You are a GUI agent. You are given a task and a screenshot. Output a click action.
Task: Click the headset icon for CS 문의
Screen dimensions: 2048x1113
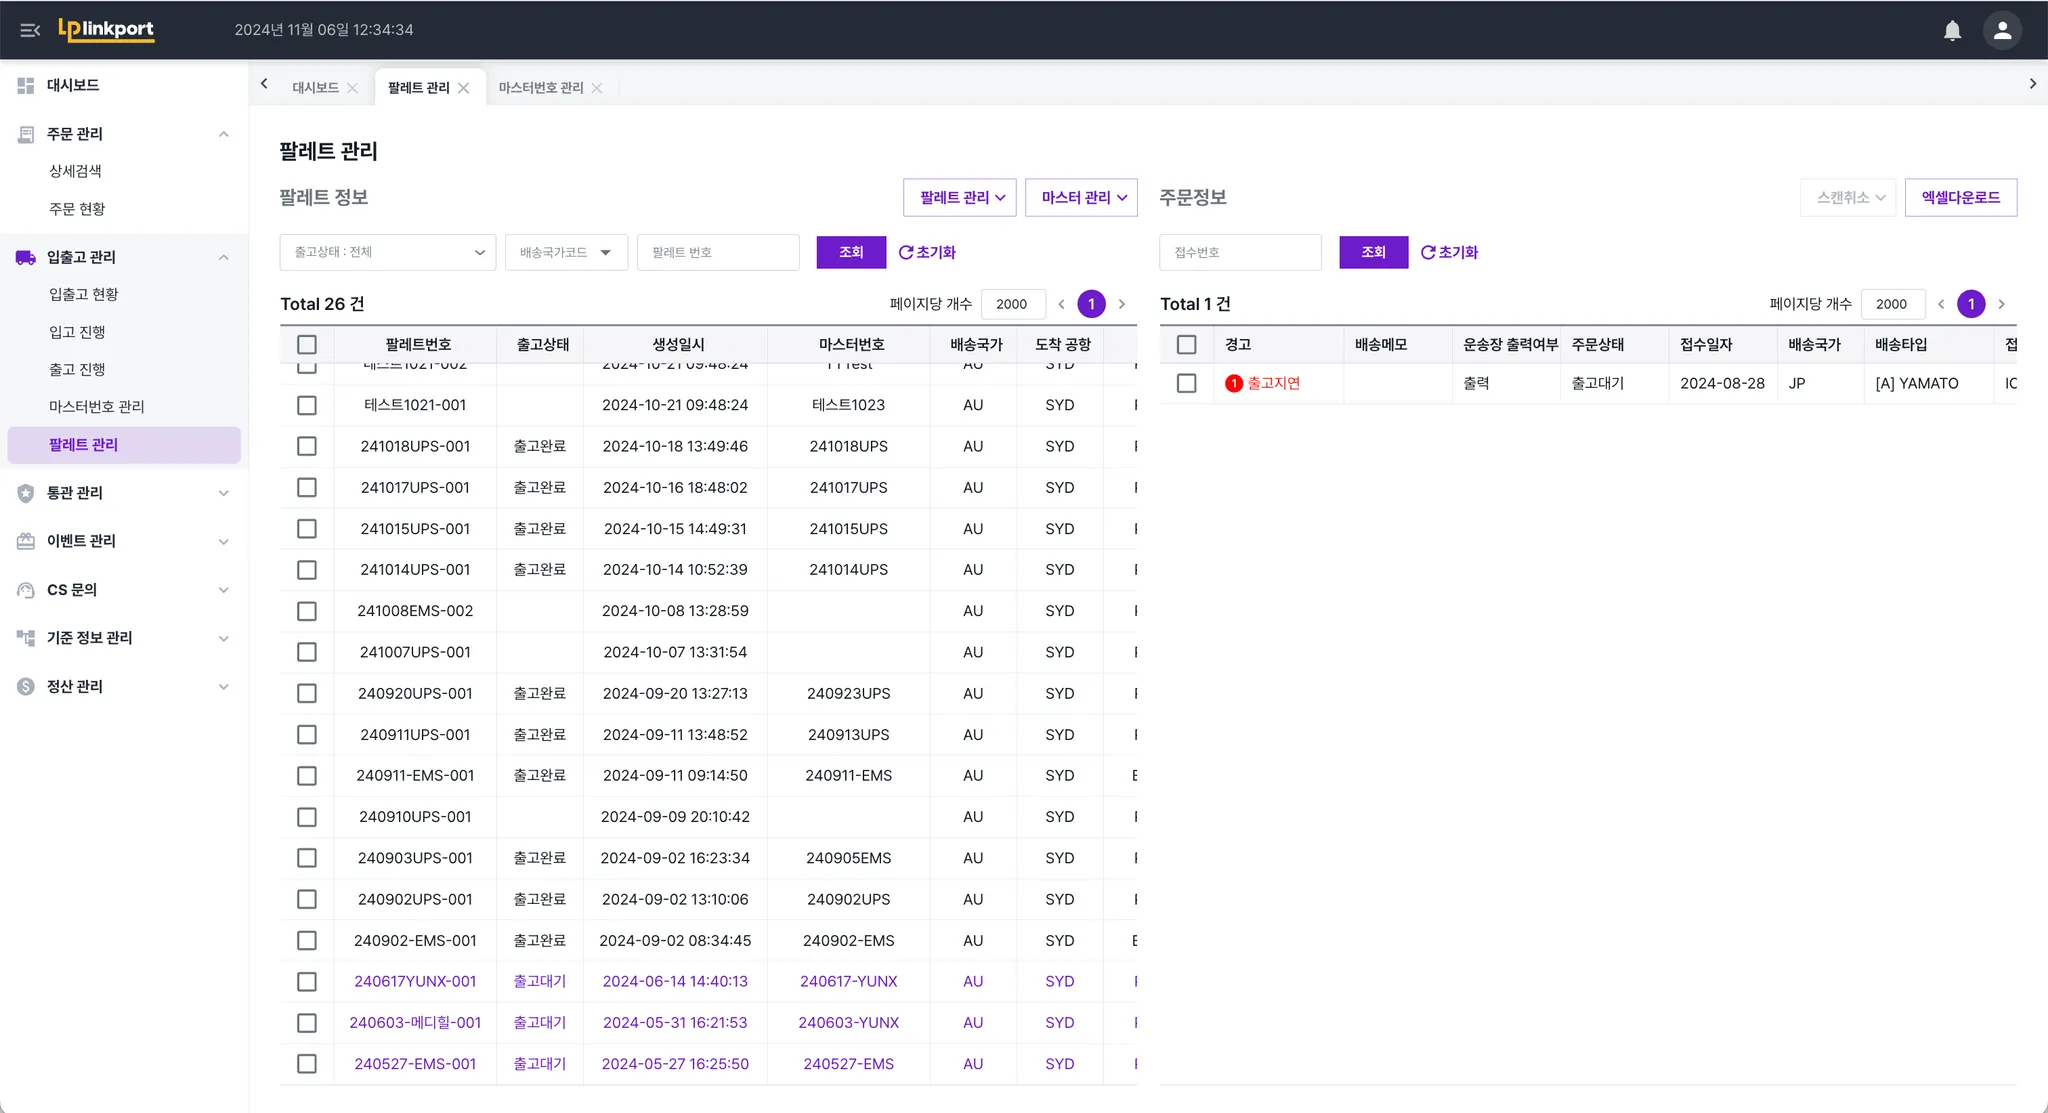point(26,590)
